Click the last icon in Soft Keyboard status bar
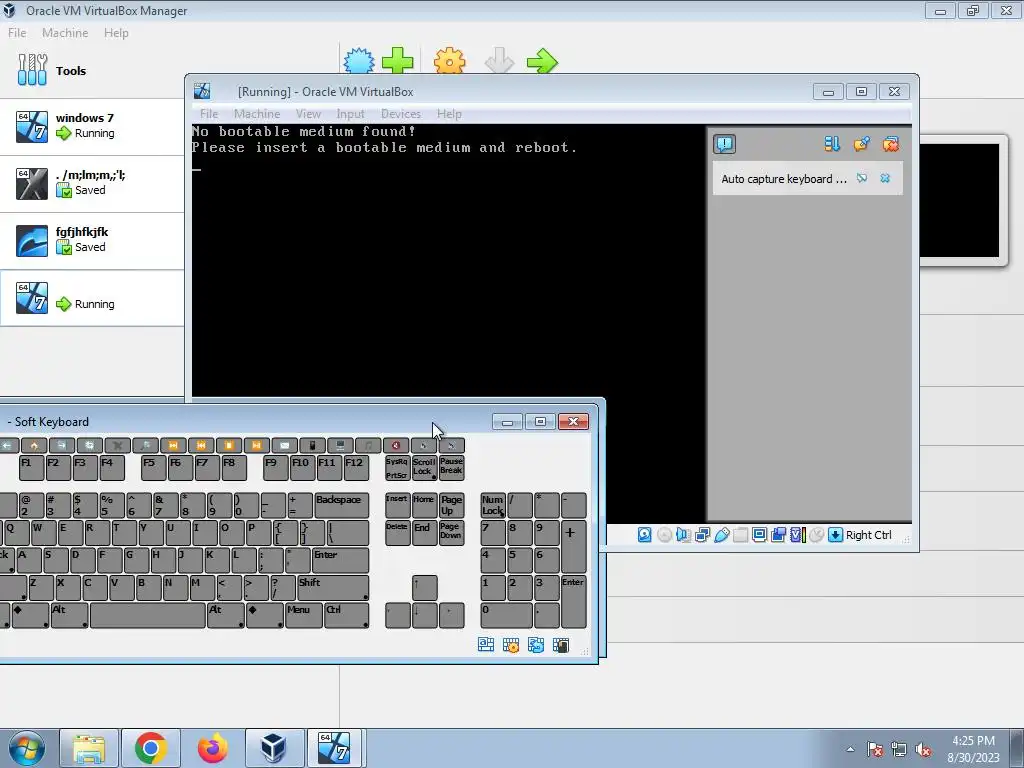Viewport: 1024px width, 768px height. (560, 645)
